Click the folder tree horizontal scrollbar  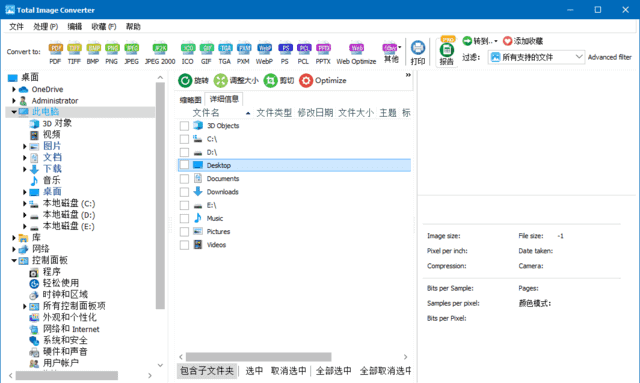(67, 375)
